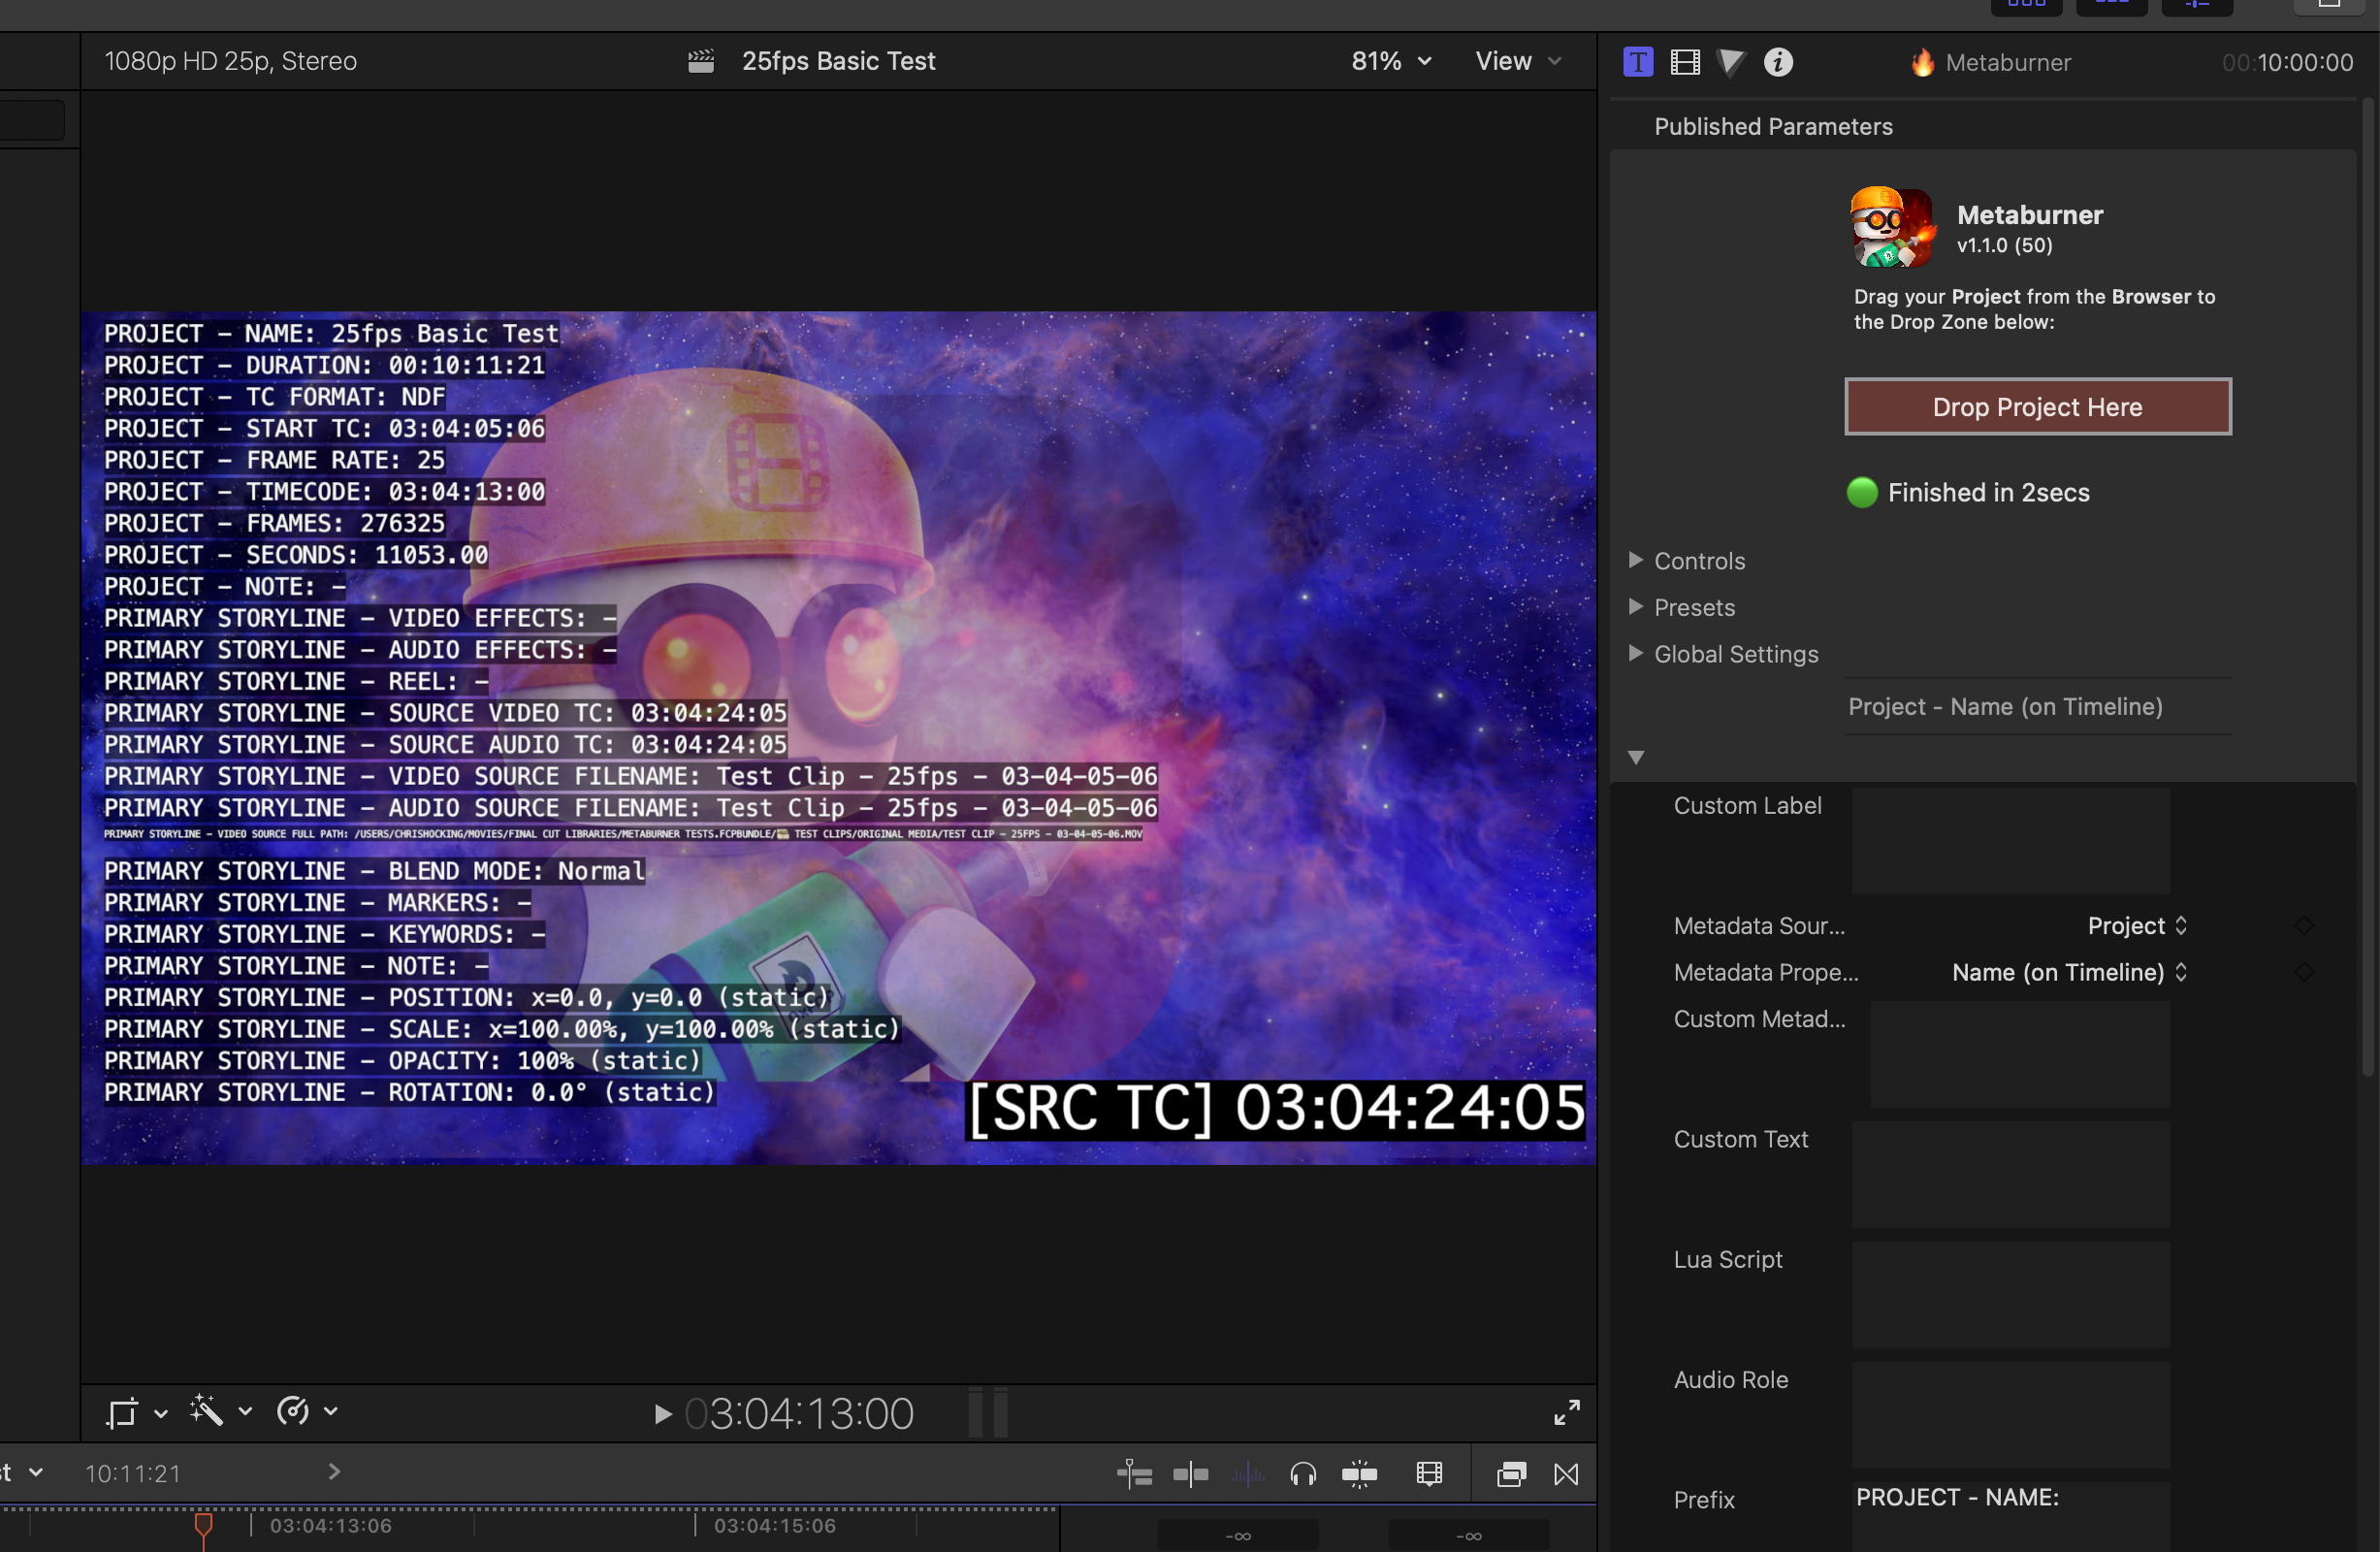Open the 81% zoom level menu
Screen dimensions: 2380x1552
(1390, 61)
